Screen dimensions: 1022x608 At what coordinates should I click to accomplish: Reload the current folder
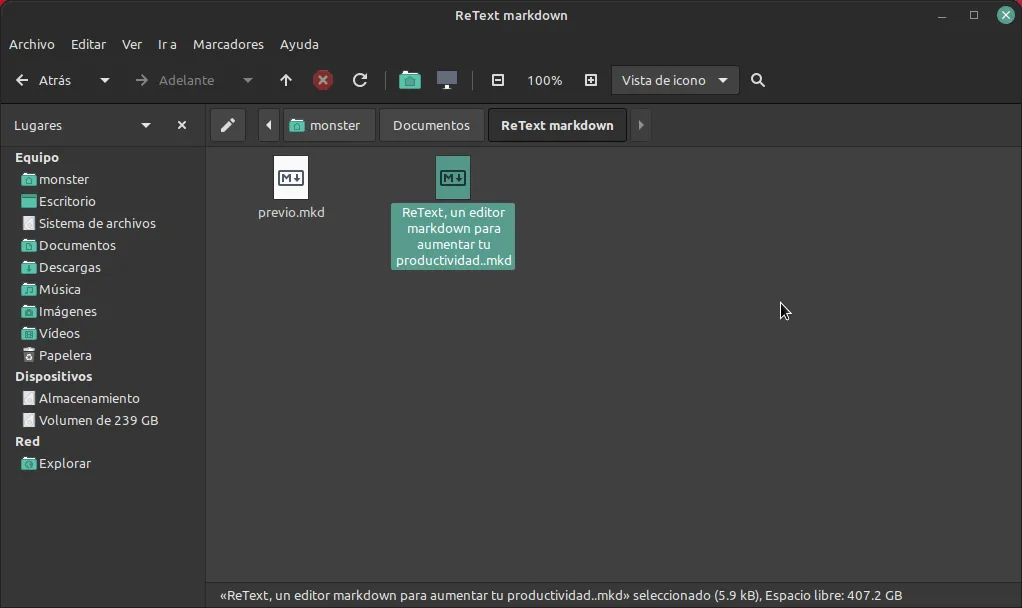360,80
